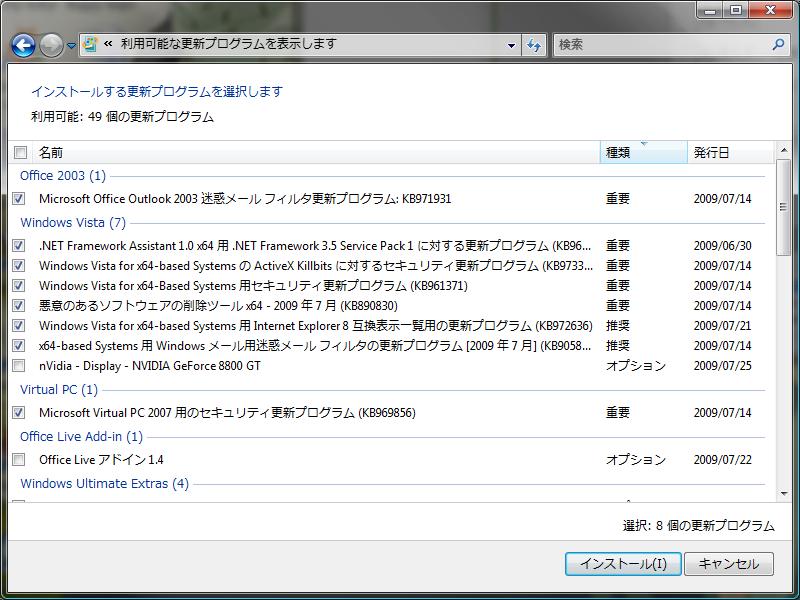Collapse the Windows Vista (7) group
The height and width of the screenshot is (600, 800).
73,222
